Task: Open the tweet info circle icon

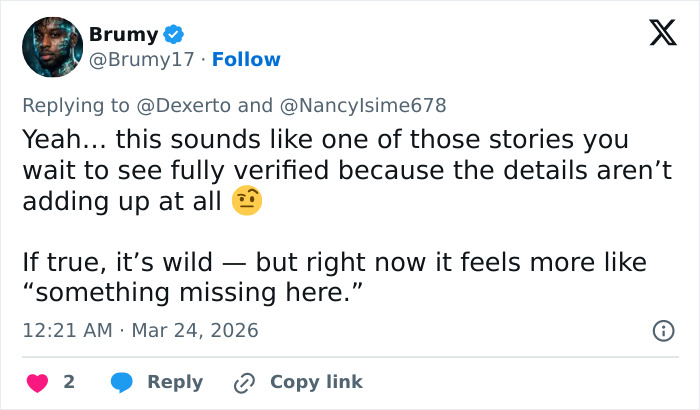Action: [x=662, y=330]
